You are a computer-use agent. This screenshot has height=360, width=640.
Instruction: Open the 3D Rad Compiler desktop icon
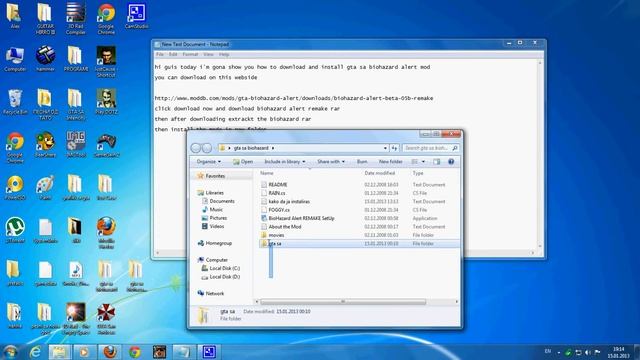point(76,18)
